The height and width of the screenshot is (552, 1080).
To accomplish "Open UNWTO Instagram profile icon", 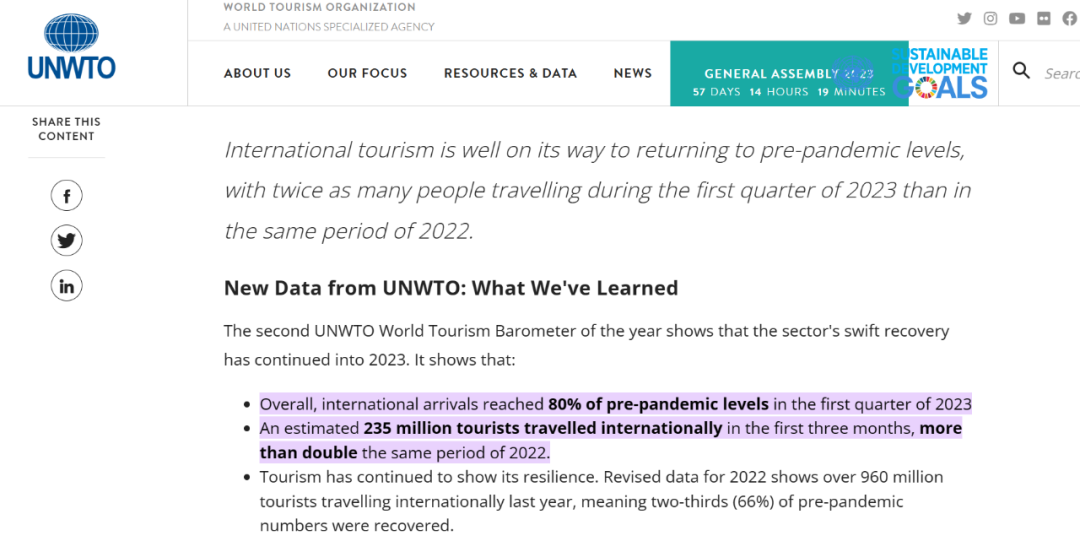I will (x=991, y=18).
